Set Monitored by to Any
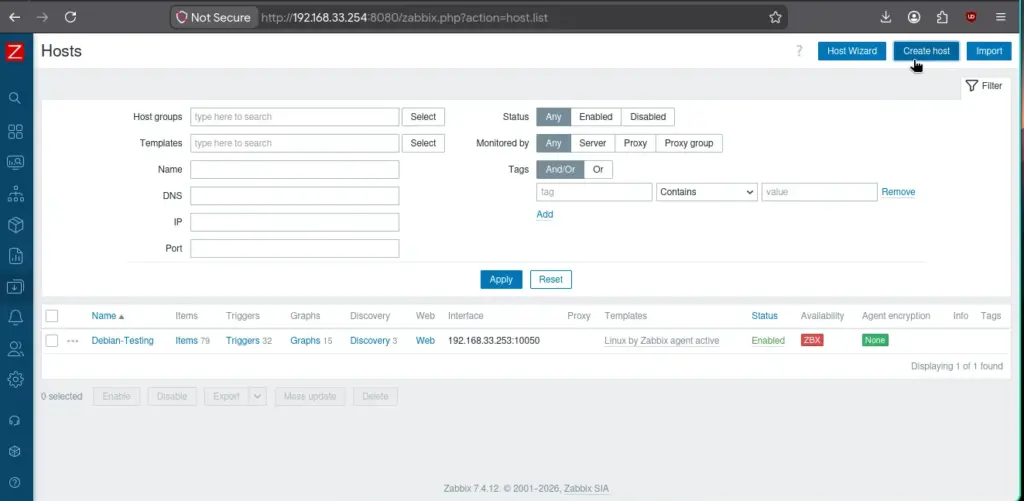The image size is (1024, 501). point(554,143)
